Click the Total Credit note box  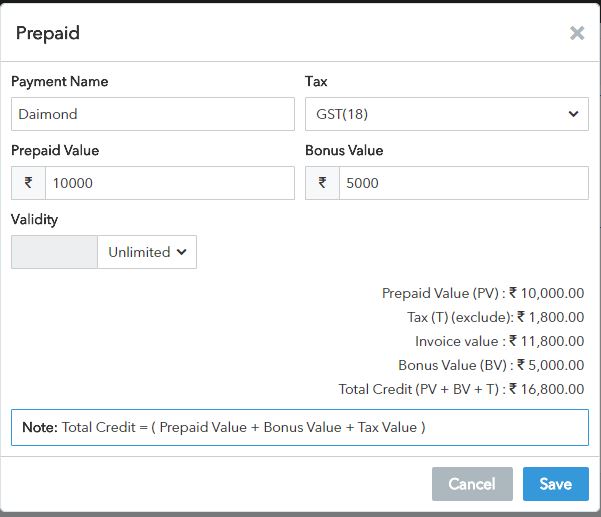click(x=300, y=427)
